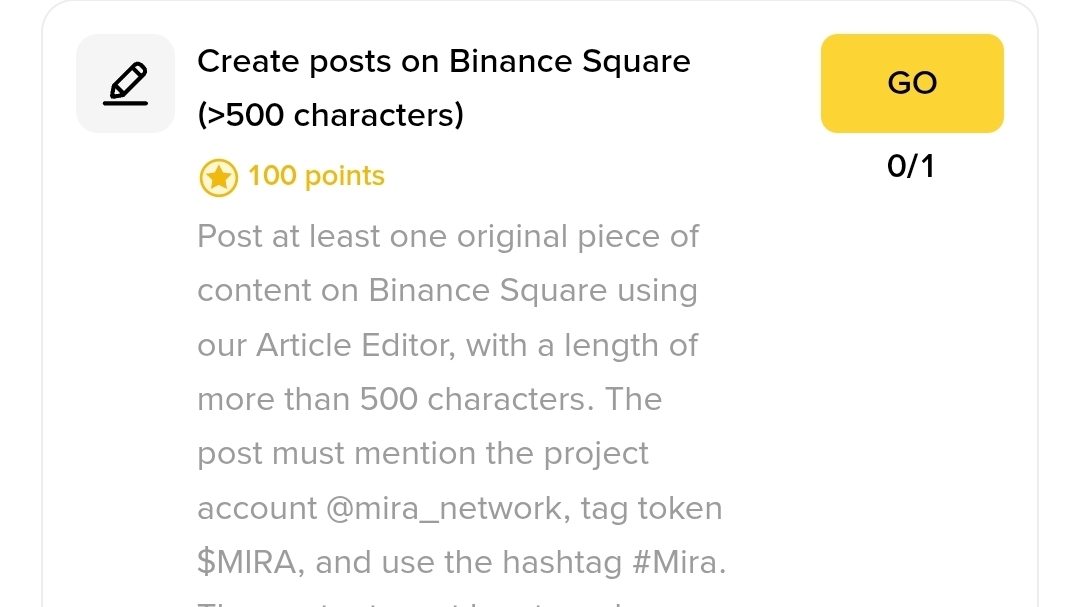Select the $MIRA token tag
This screenshot has width=1080, height=607.
click(x=247, y=562)
